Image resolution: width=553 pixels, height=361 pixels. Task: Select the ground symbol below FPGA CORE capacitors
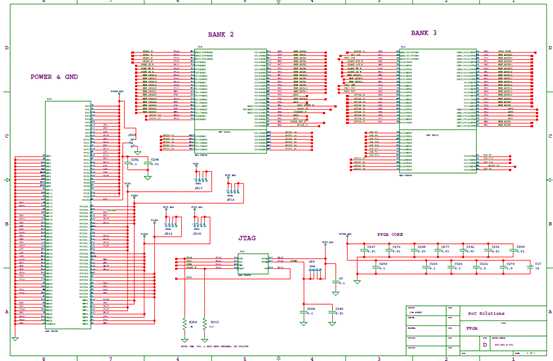pyautogui.click(x=357, y=282)
